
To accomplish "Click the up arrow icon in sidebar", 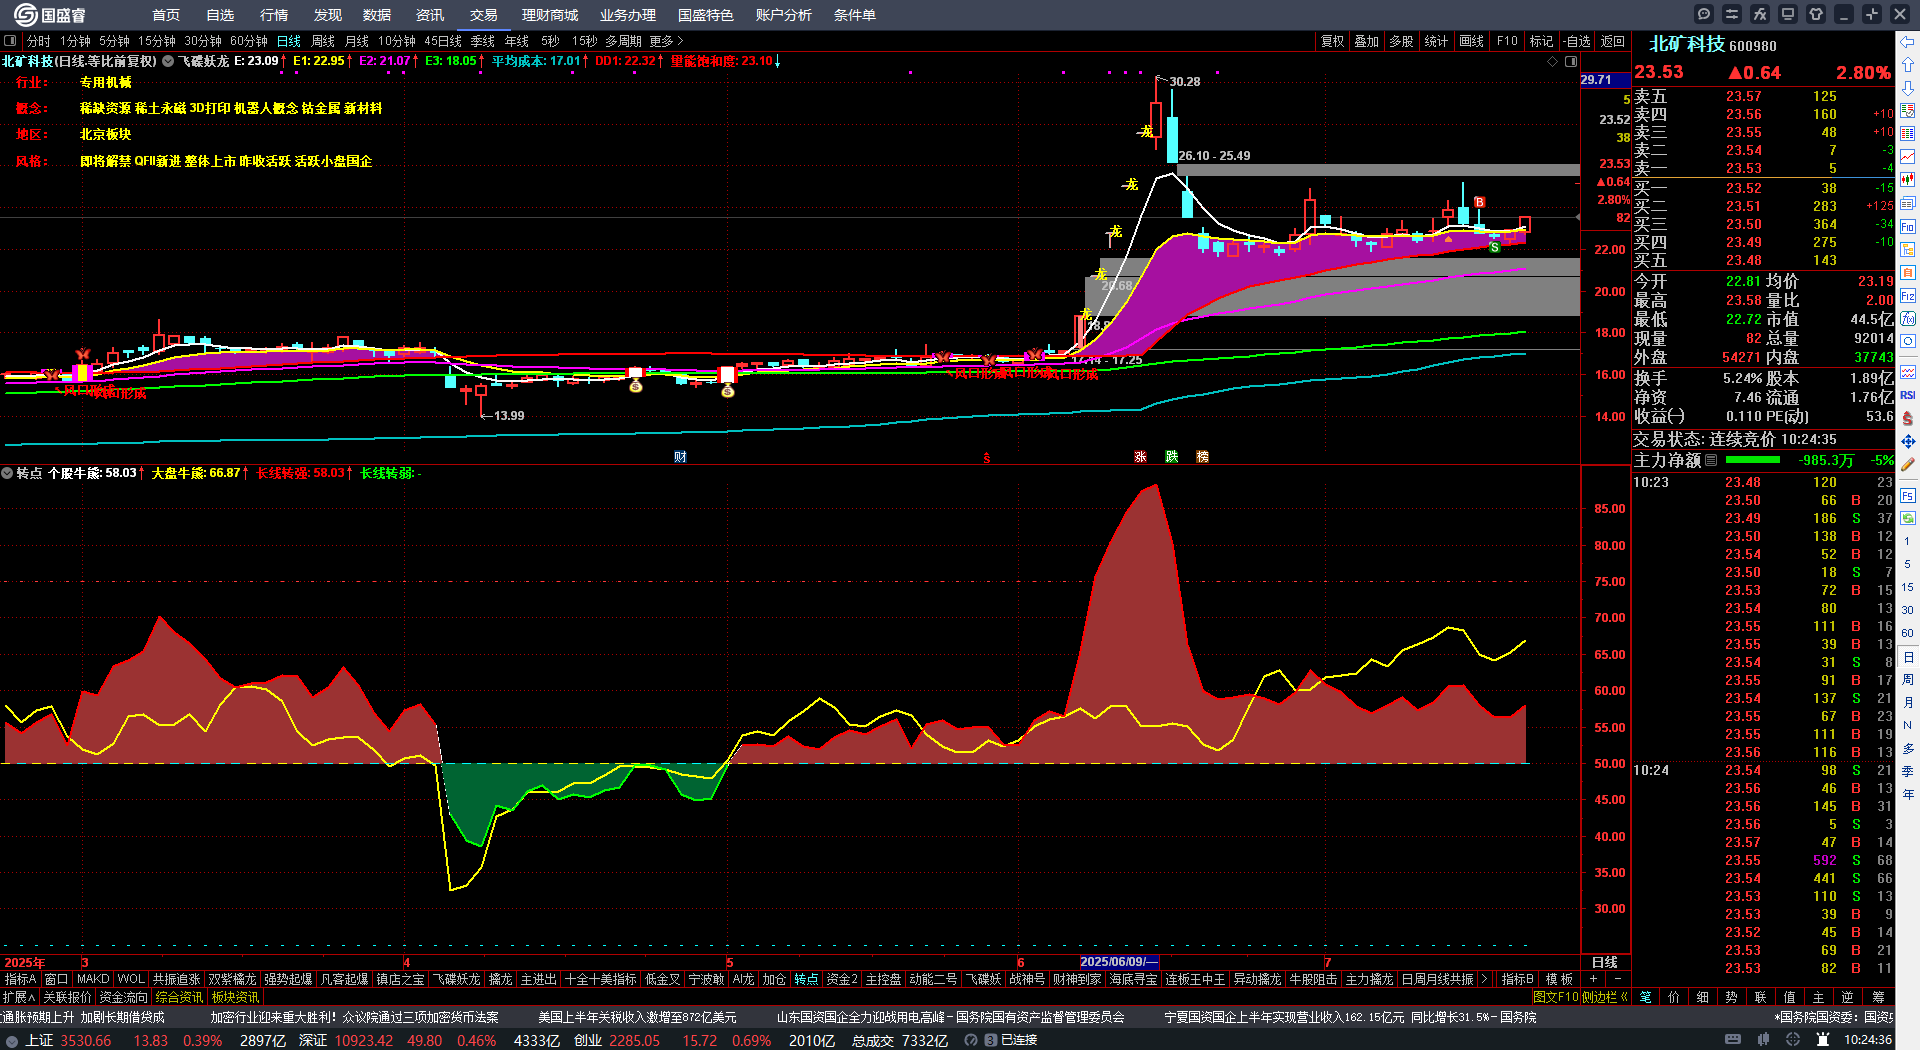I will coord(1908,65).
